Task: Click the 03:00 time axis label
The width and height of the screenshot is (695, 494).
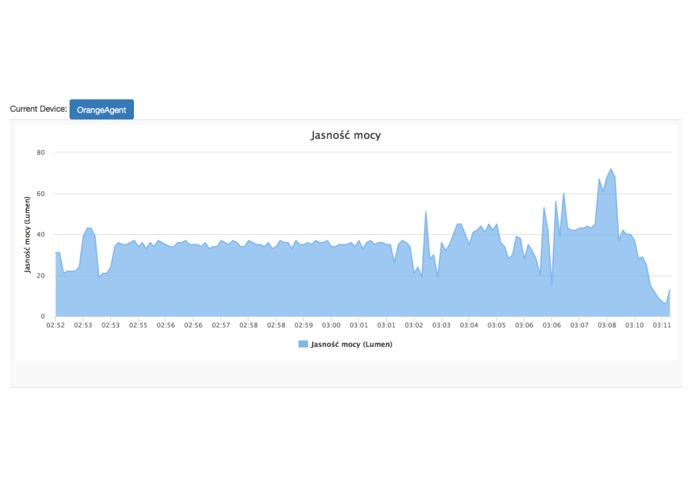Action: click(331, 325)
